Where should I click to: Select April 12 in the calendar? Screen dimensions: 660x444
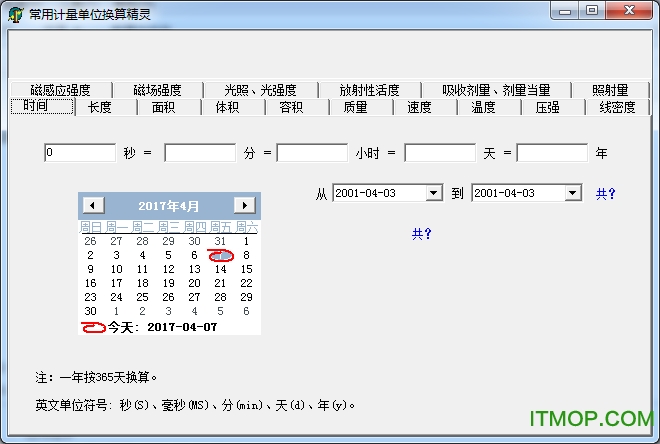pos(168,269)
